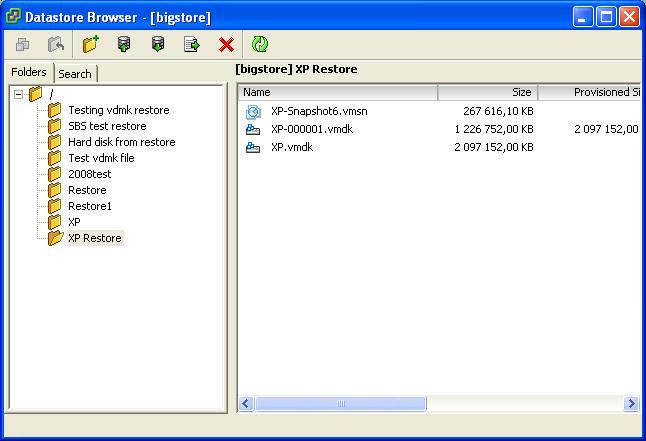
Task: Select file XP.vmdk
Action: pos(292,147)
